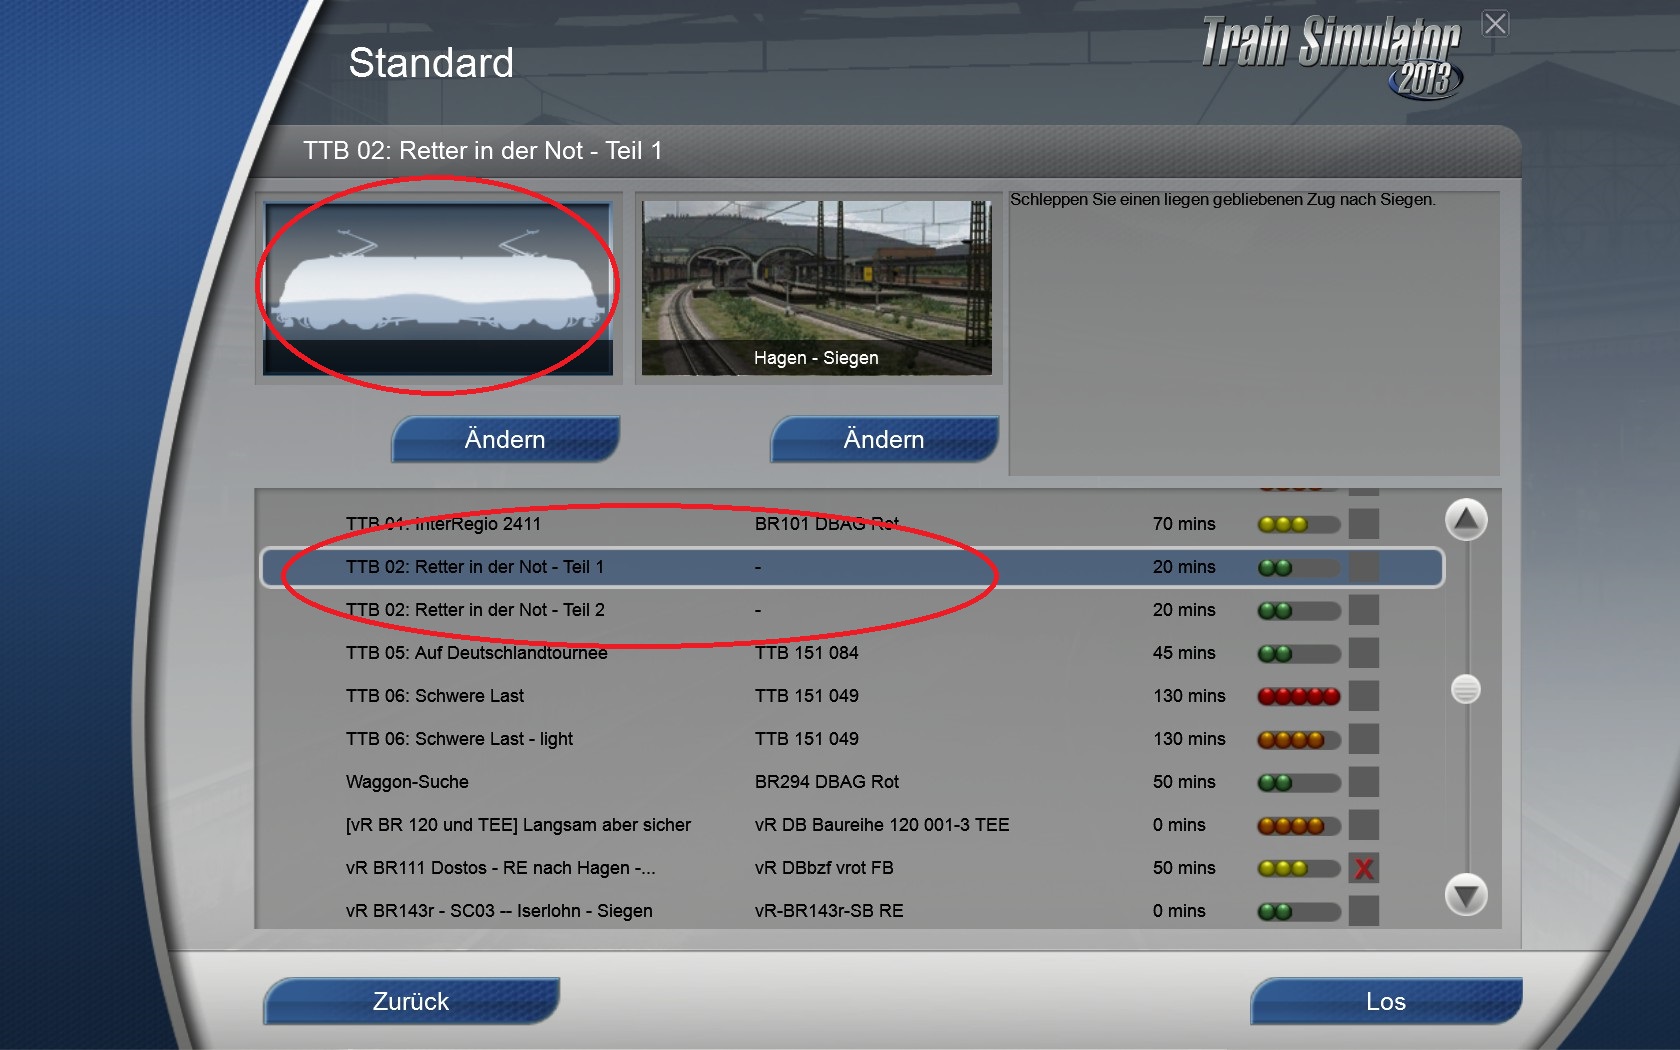Click the red X completion marker for vR BR111 Dostos

coord(1364,868)
